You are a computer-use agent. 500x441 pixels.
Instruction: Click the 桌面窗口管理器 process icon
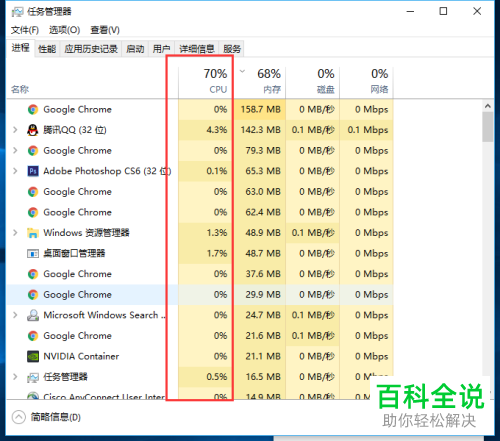coord(33,254)
